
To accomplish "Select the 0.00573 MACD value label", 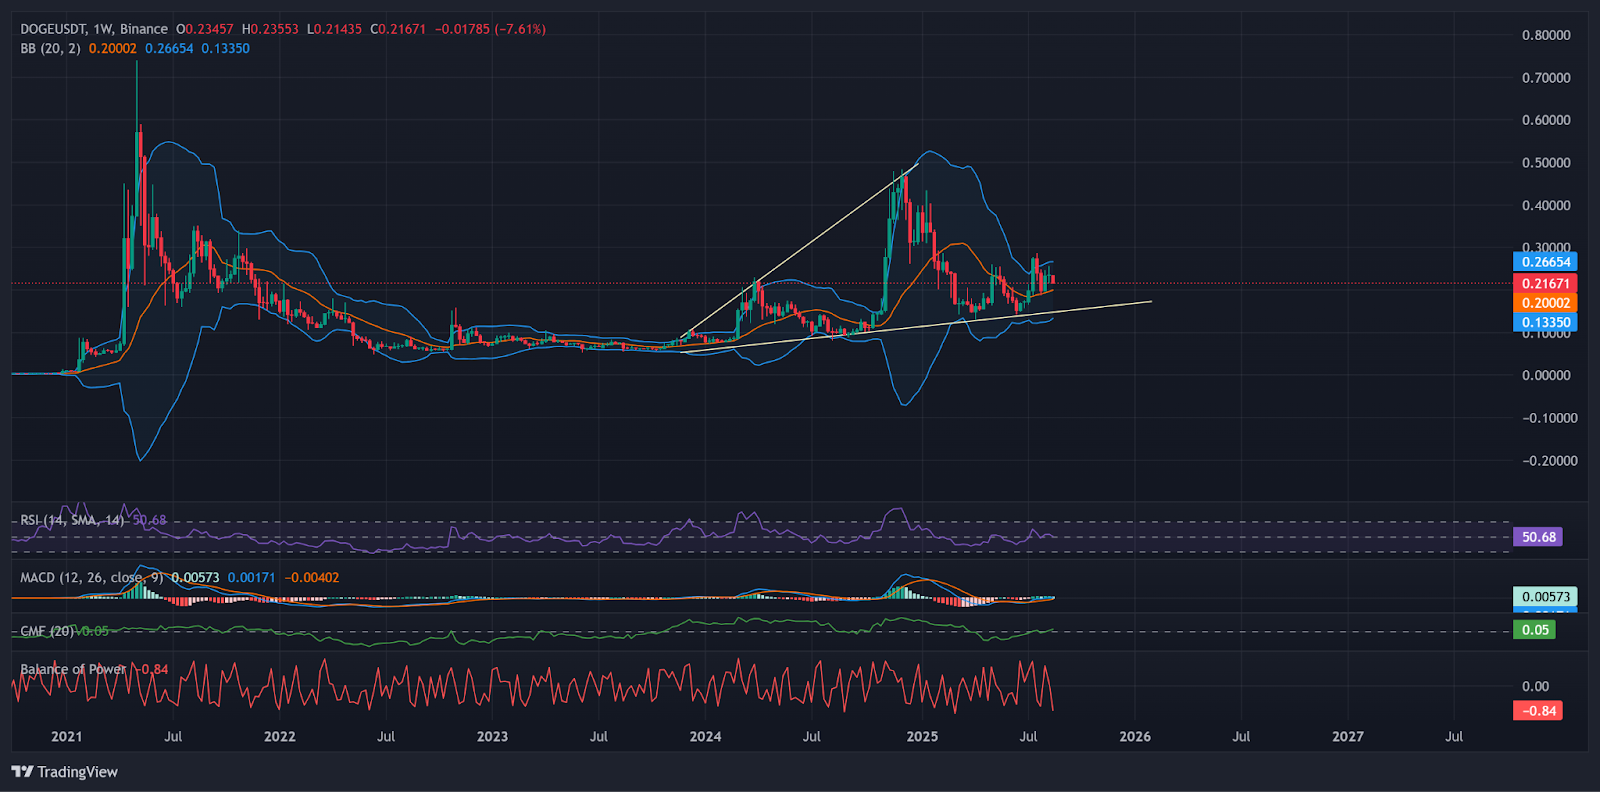I will coord(1545,597).
